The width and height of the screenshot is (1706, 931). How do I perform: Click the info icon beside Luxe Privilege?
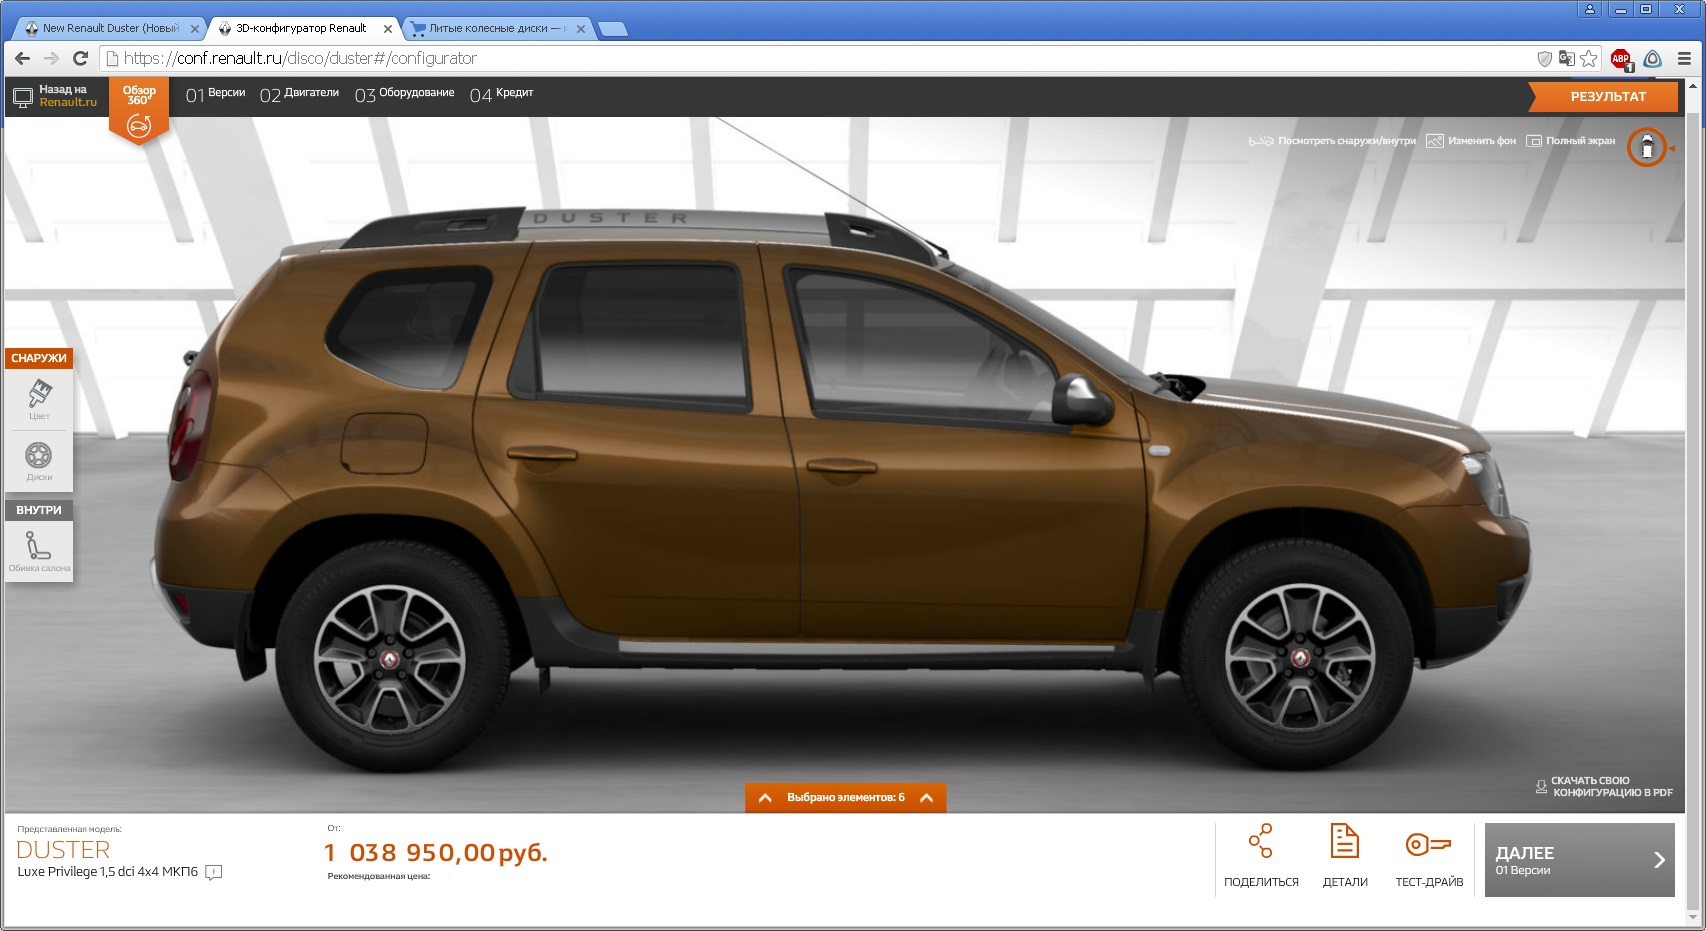(x=213, y=872)
